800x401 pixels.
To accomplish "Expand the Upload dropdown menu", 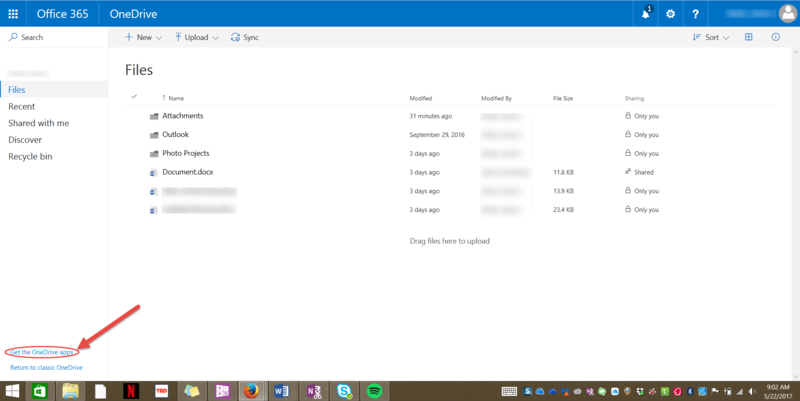I will point(196,37).
